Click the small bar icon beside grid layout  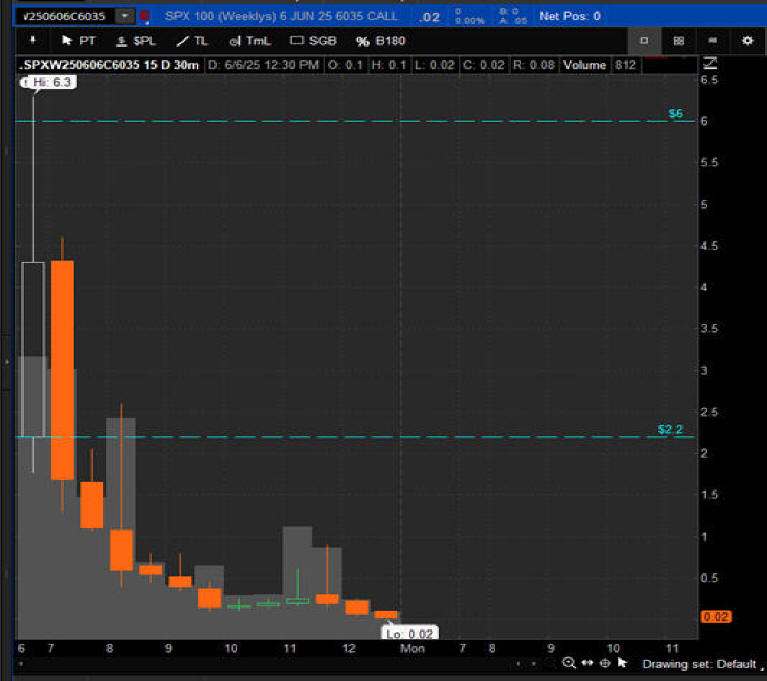(x=713, y=41)
